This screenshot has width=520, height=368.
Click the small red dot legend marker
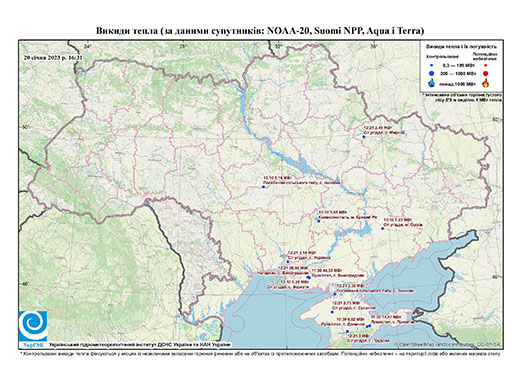[x=485, y=65]
